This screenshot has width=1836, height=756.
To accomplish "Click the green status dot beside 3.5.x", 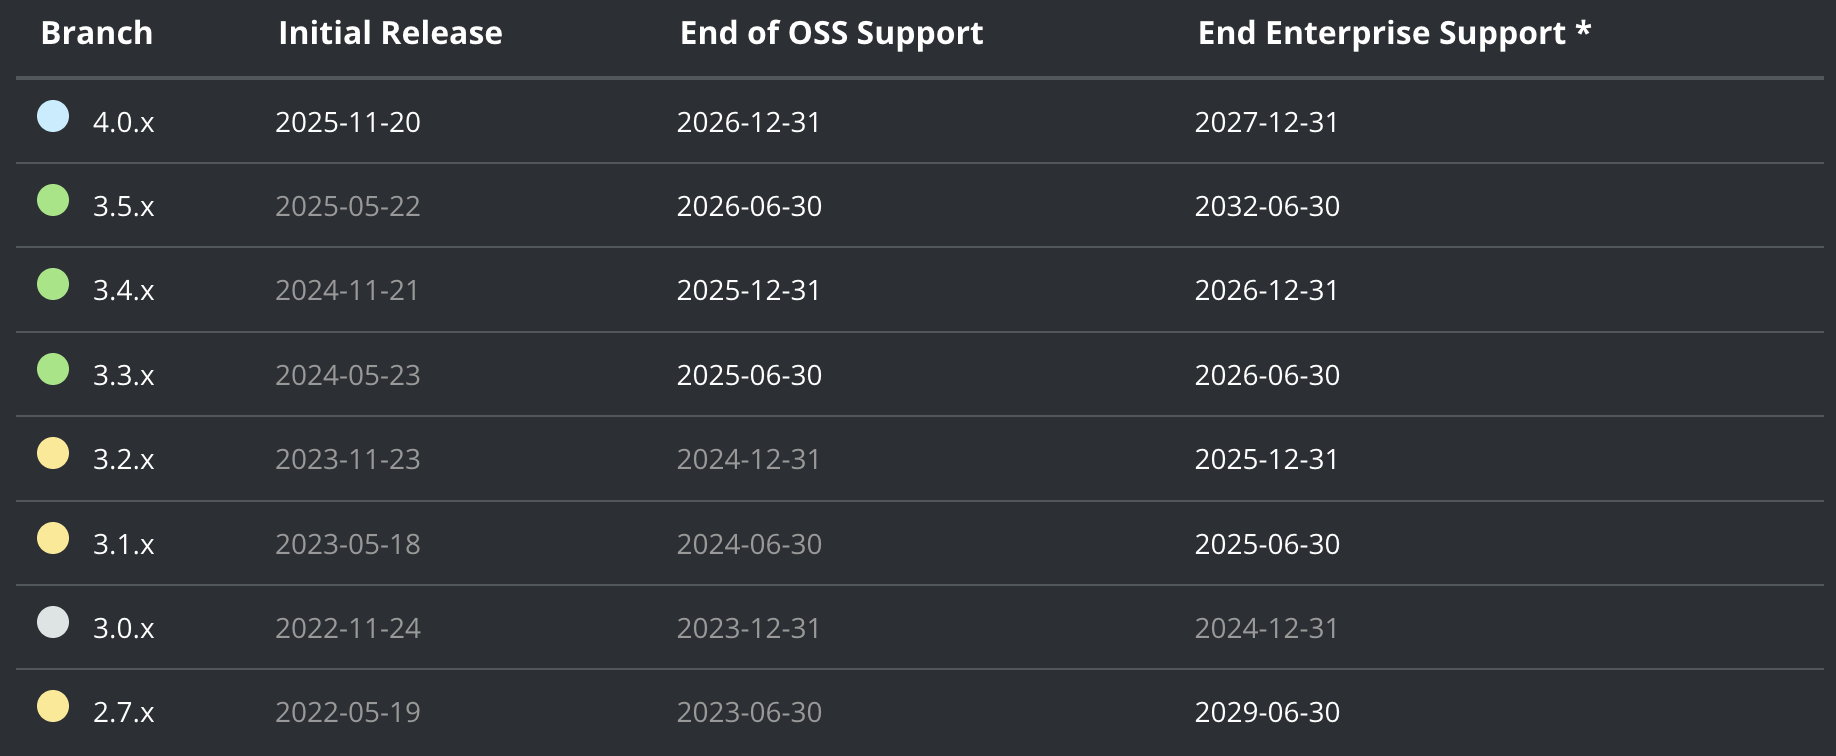I will click(x=53, y=200).
